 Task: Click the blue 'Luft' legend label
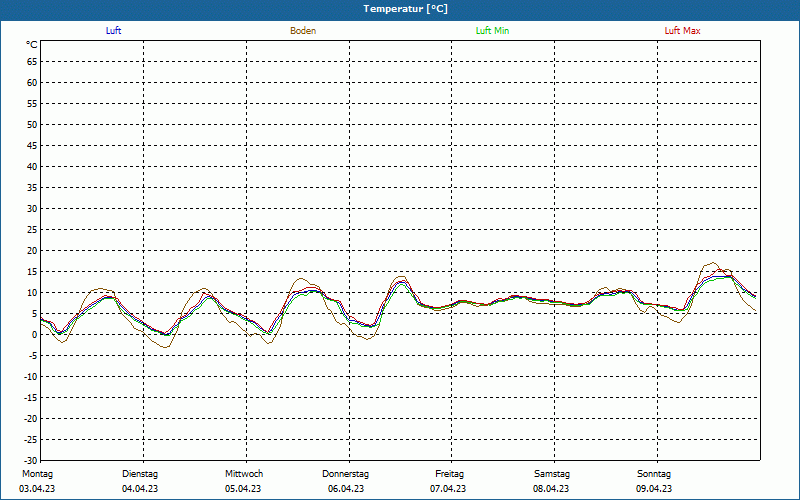click(x=113, y=31)
